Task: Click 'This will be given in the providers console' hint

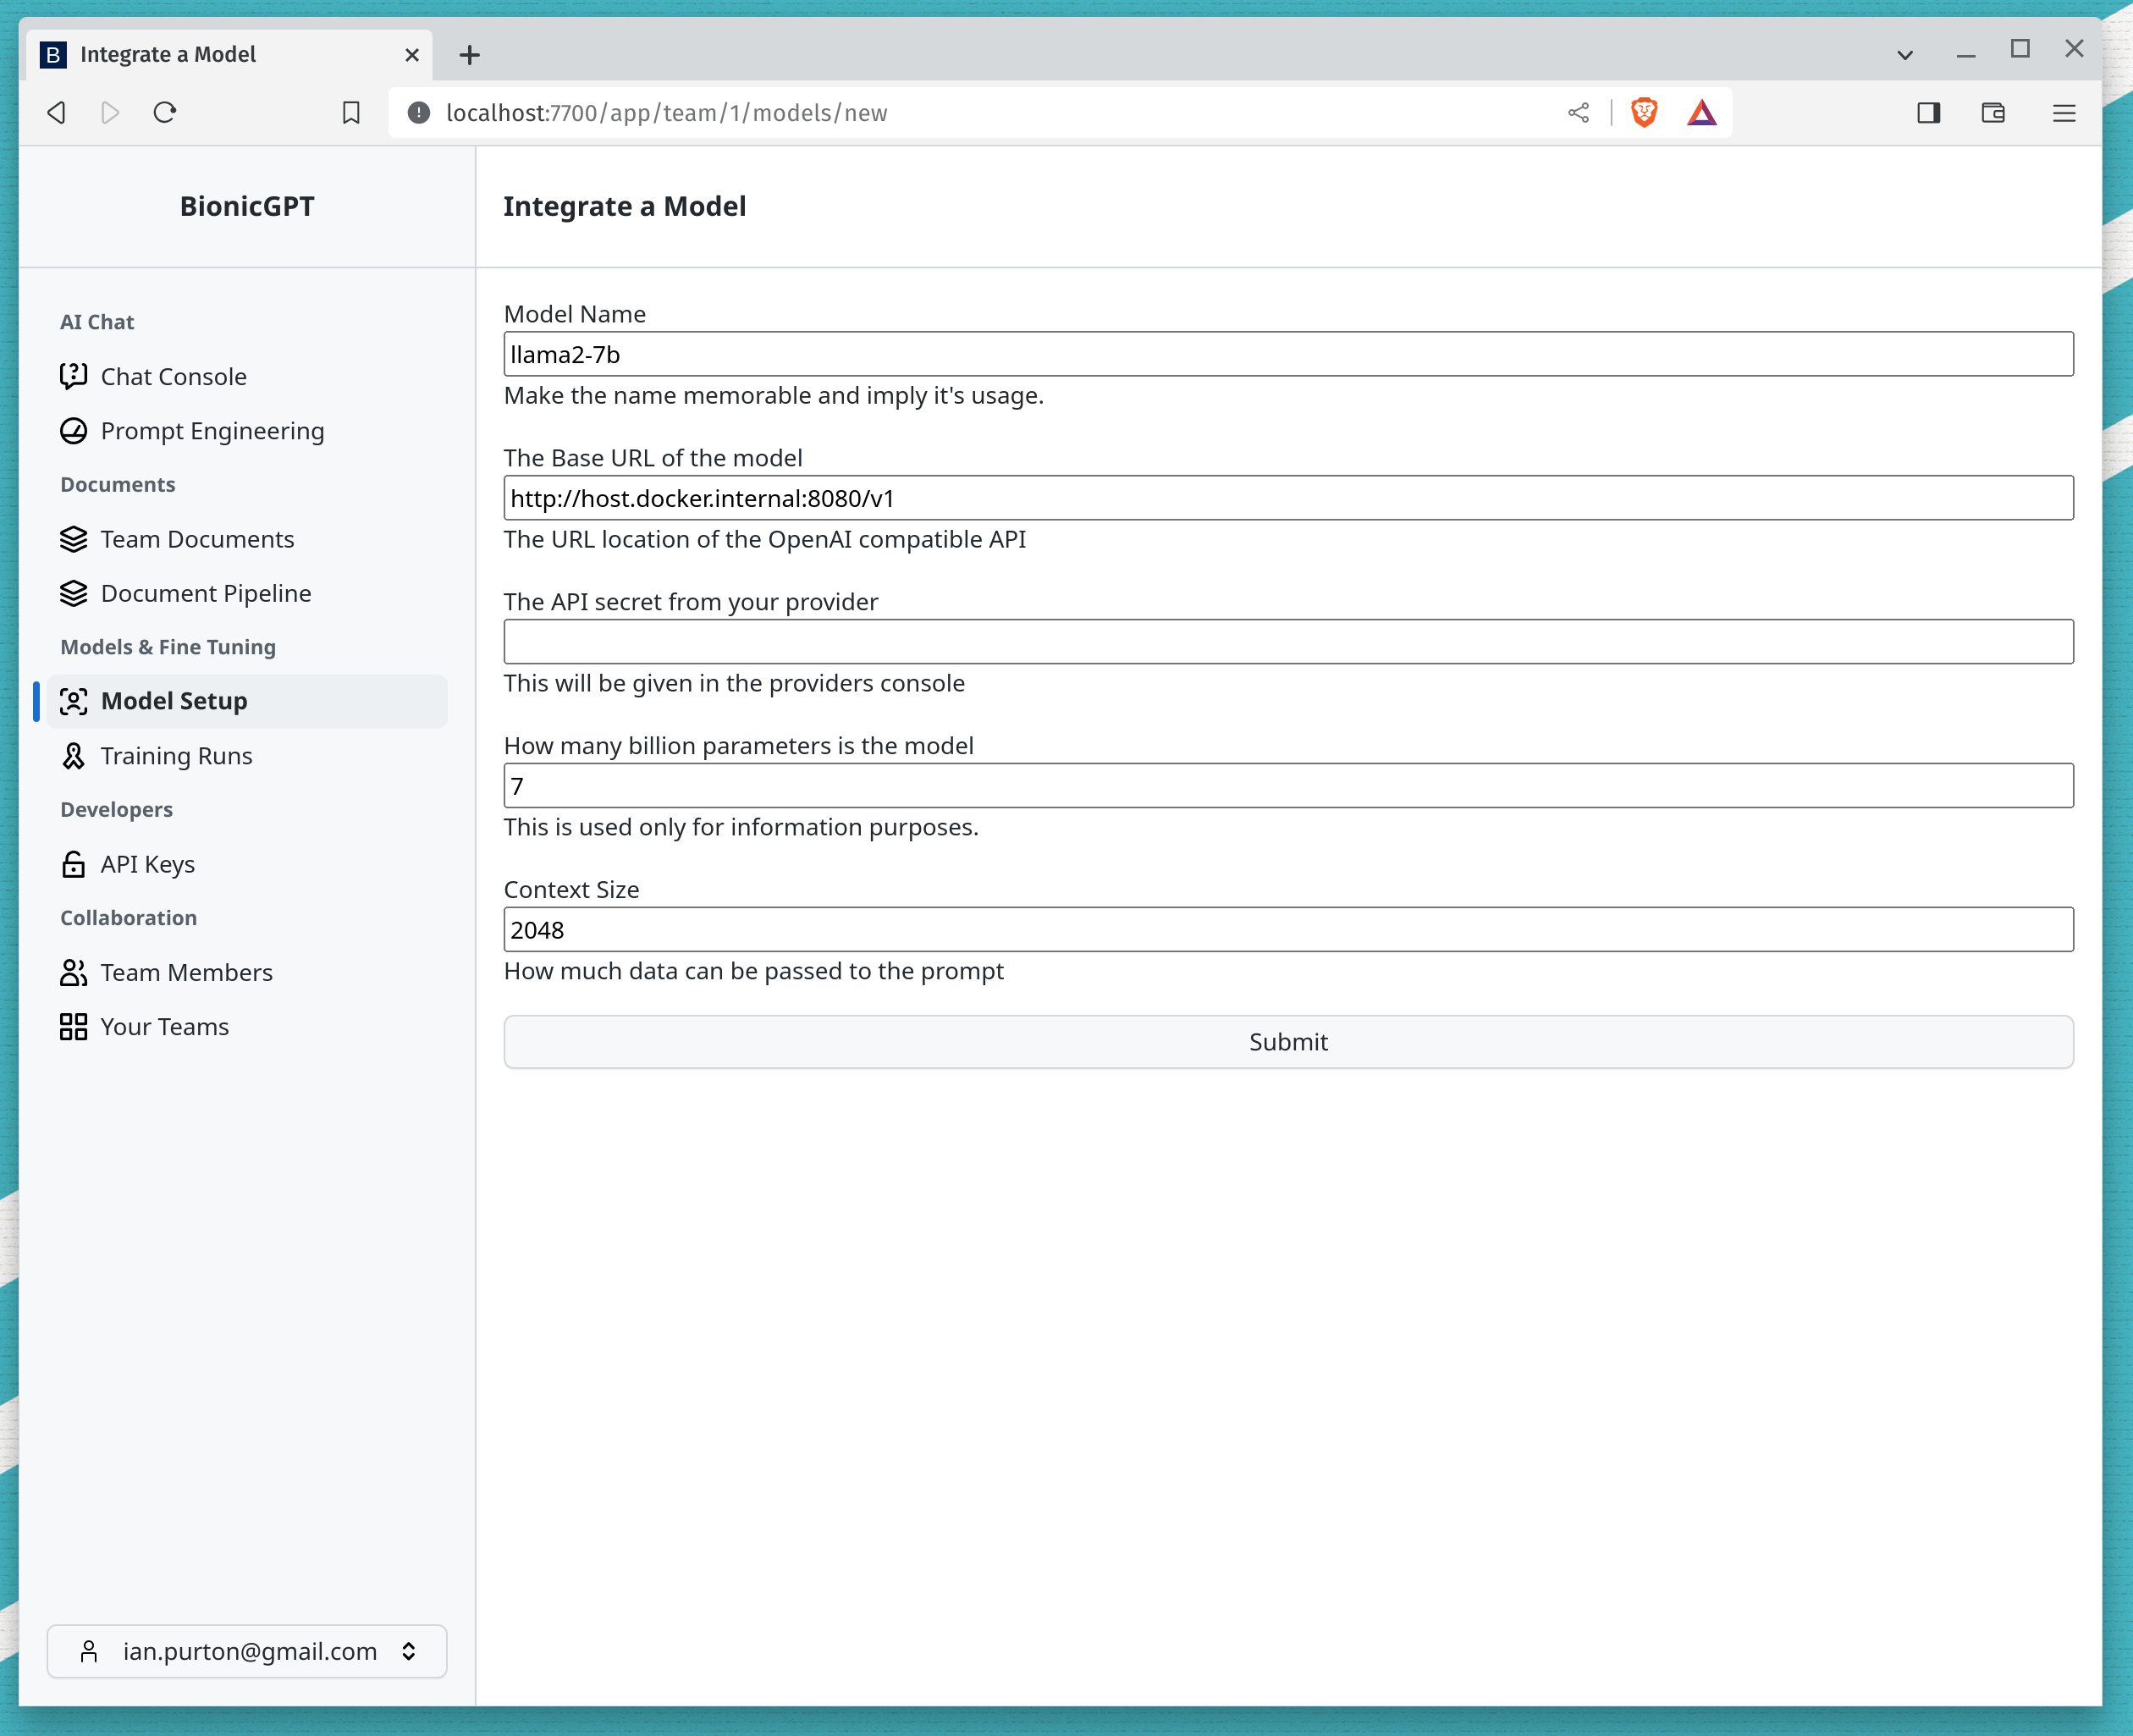Action: pos(735,683)
